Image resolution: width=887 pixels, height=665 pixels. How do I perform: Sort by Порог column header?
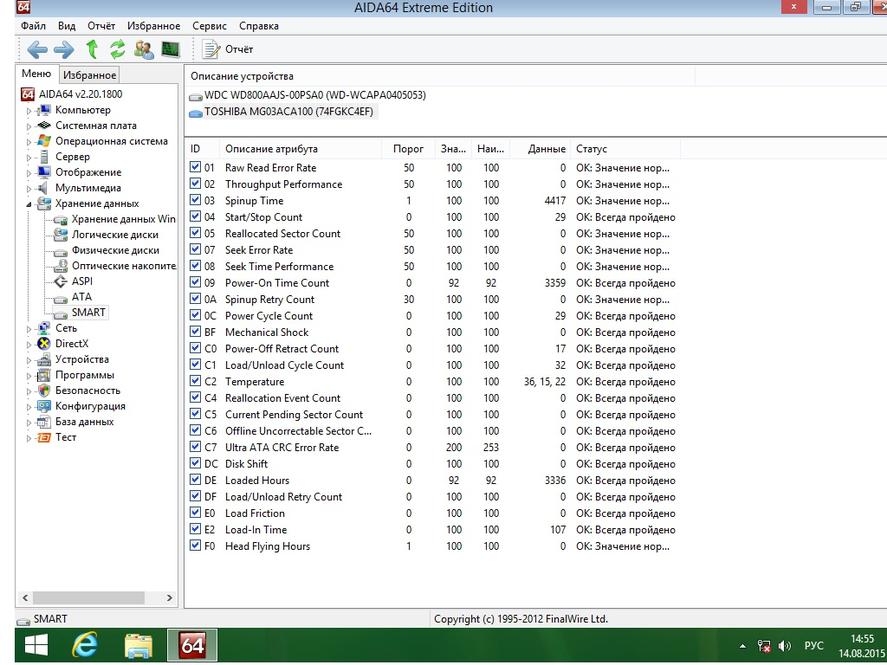[x=408, y=149]
